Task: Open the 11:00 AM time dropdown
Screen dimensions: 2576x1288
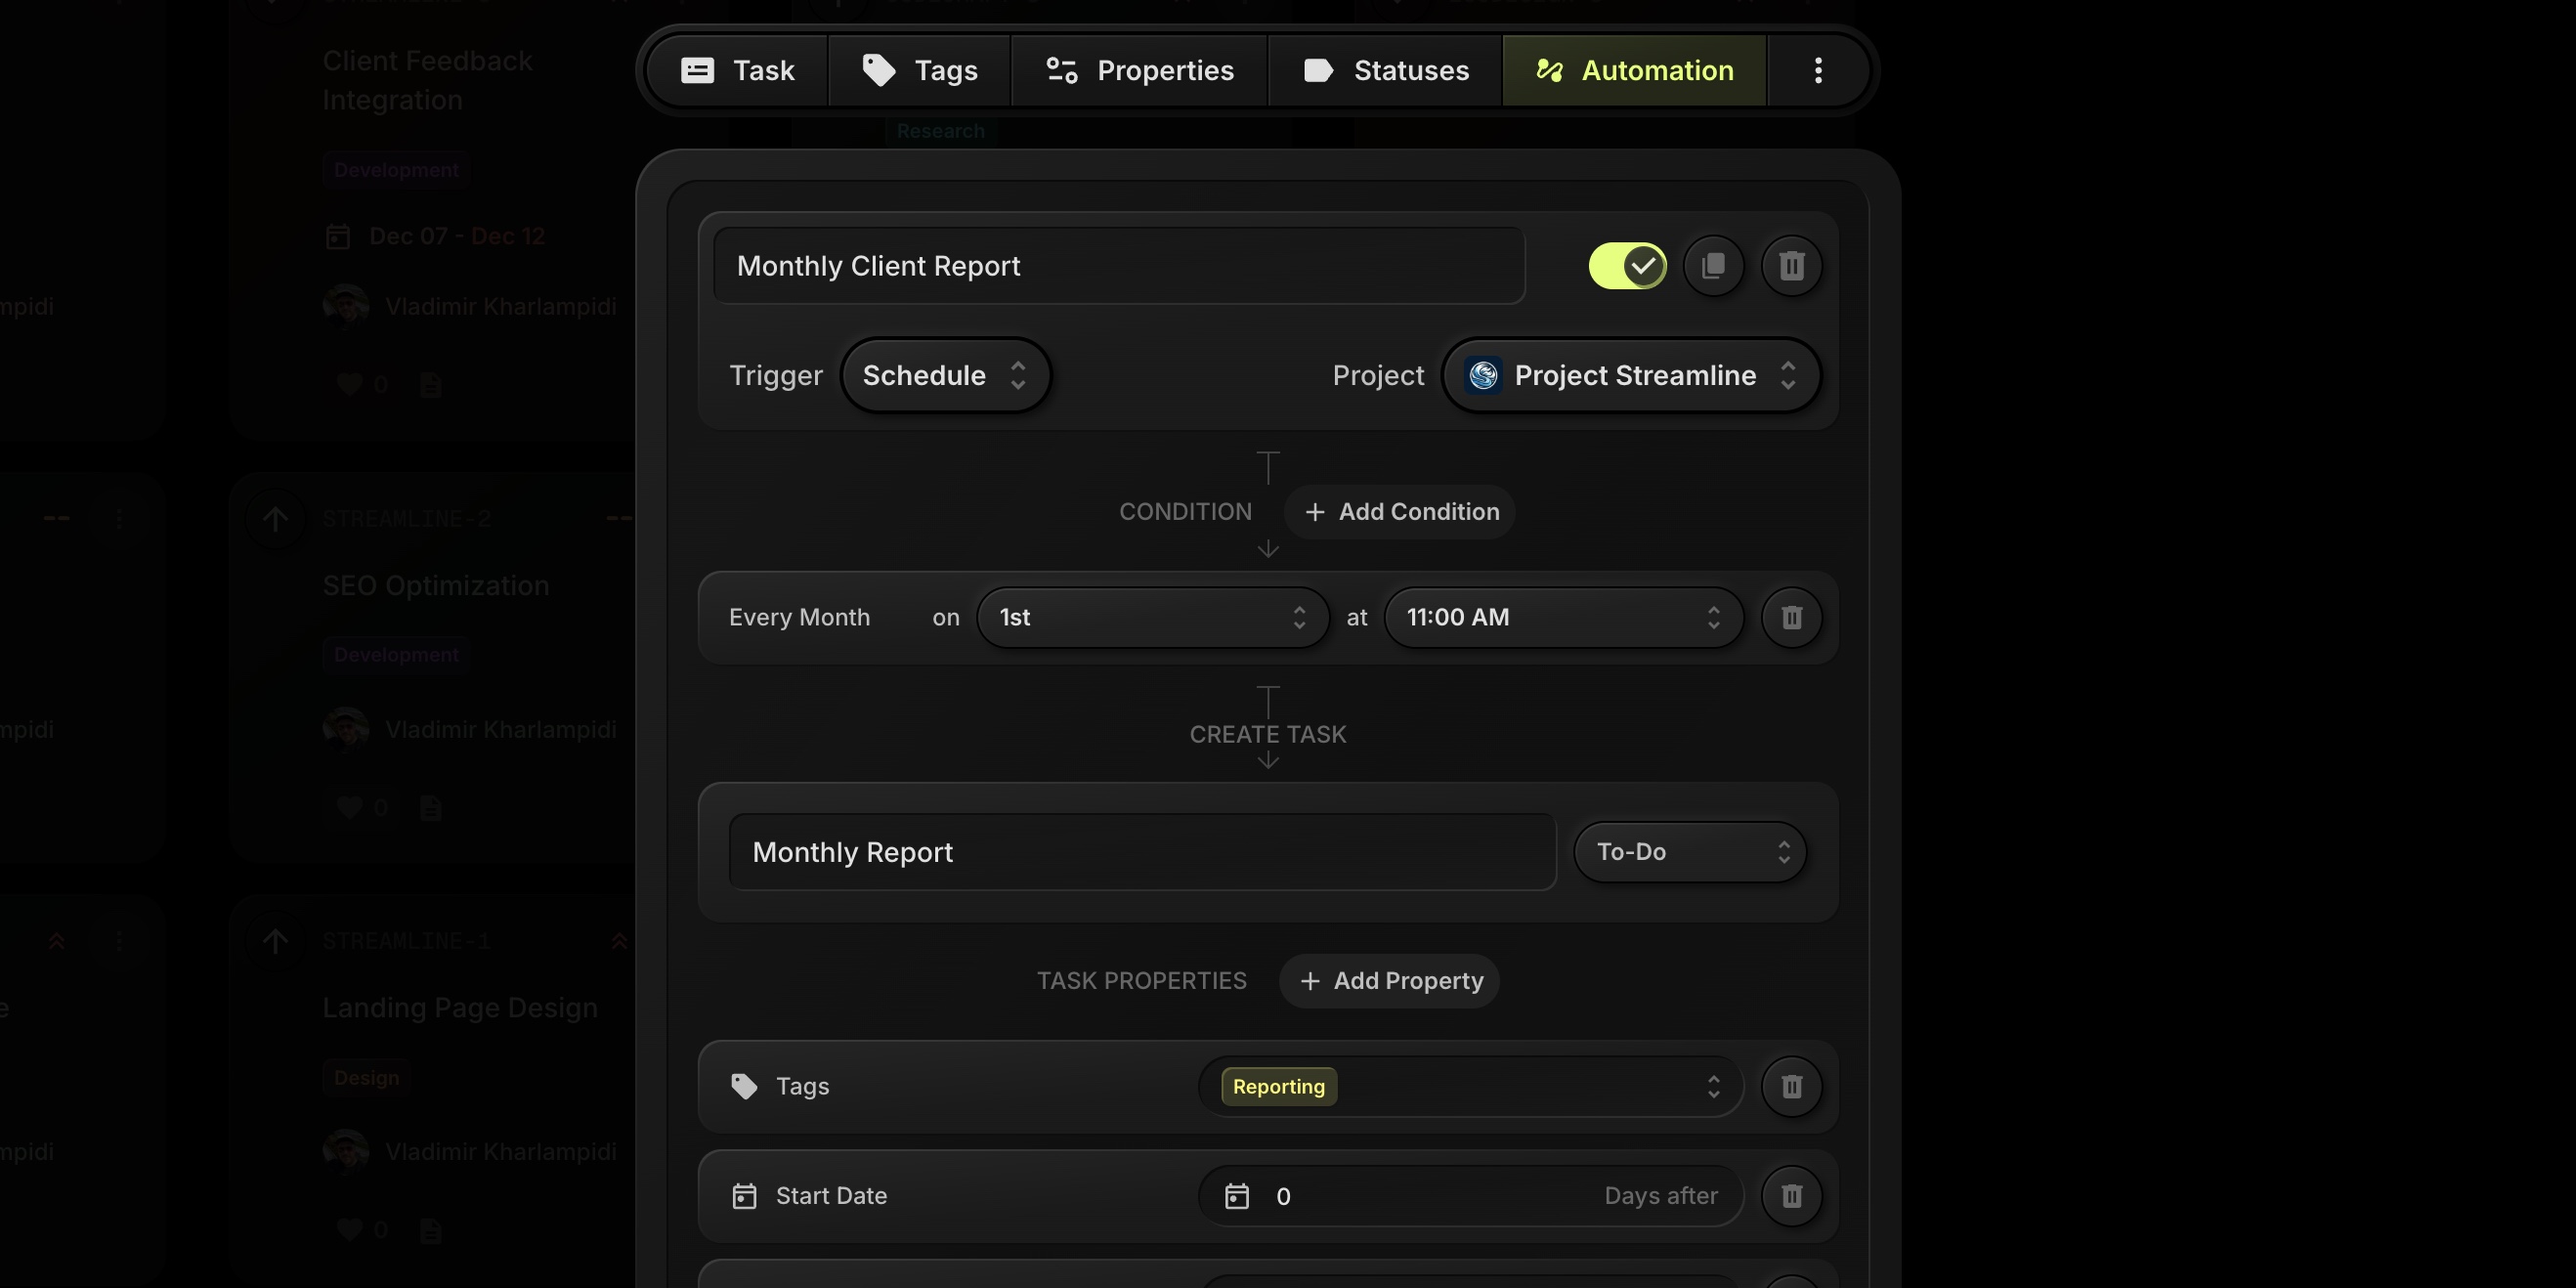Action: pyautogui.click(x=1563, y=618)
